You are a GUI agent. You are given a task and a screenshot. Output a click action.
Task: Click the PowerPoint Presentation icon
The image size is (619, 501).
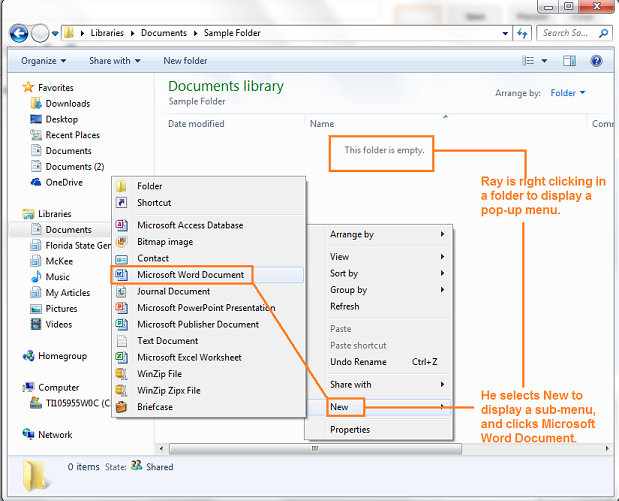pos(121,308)
